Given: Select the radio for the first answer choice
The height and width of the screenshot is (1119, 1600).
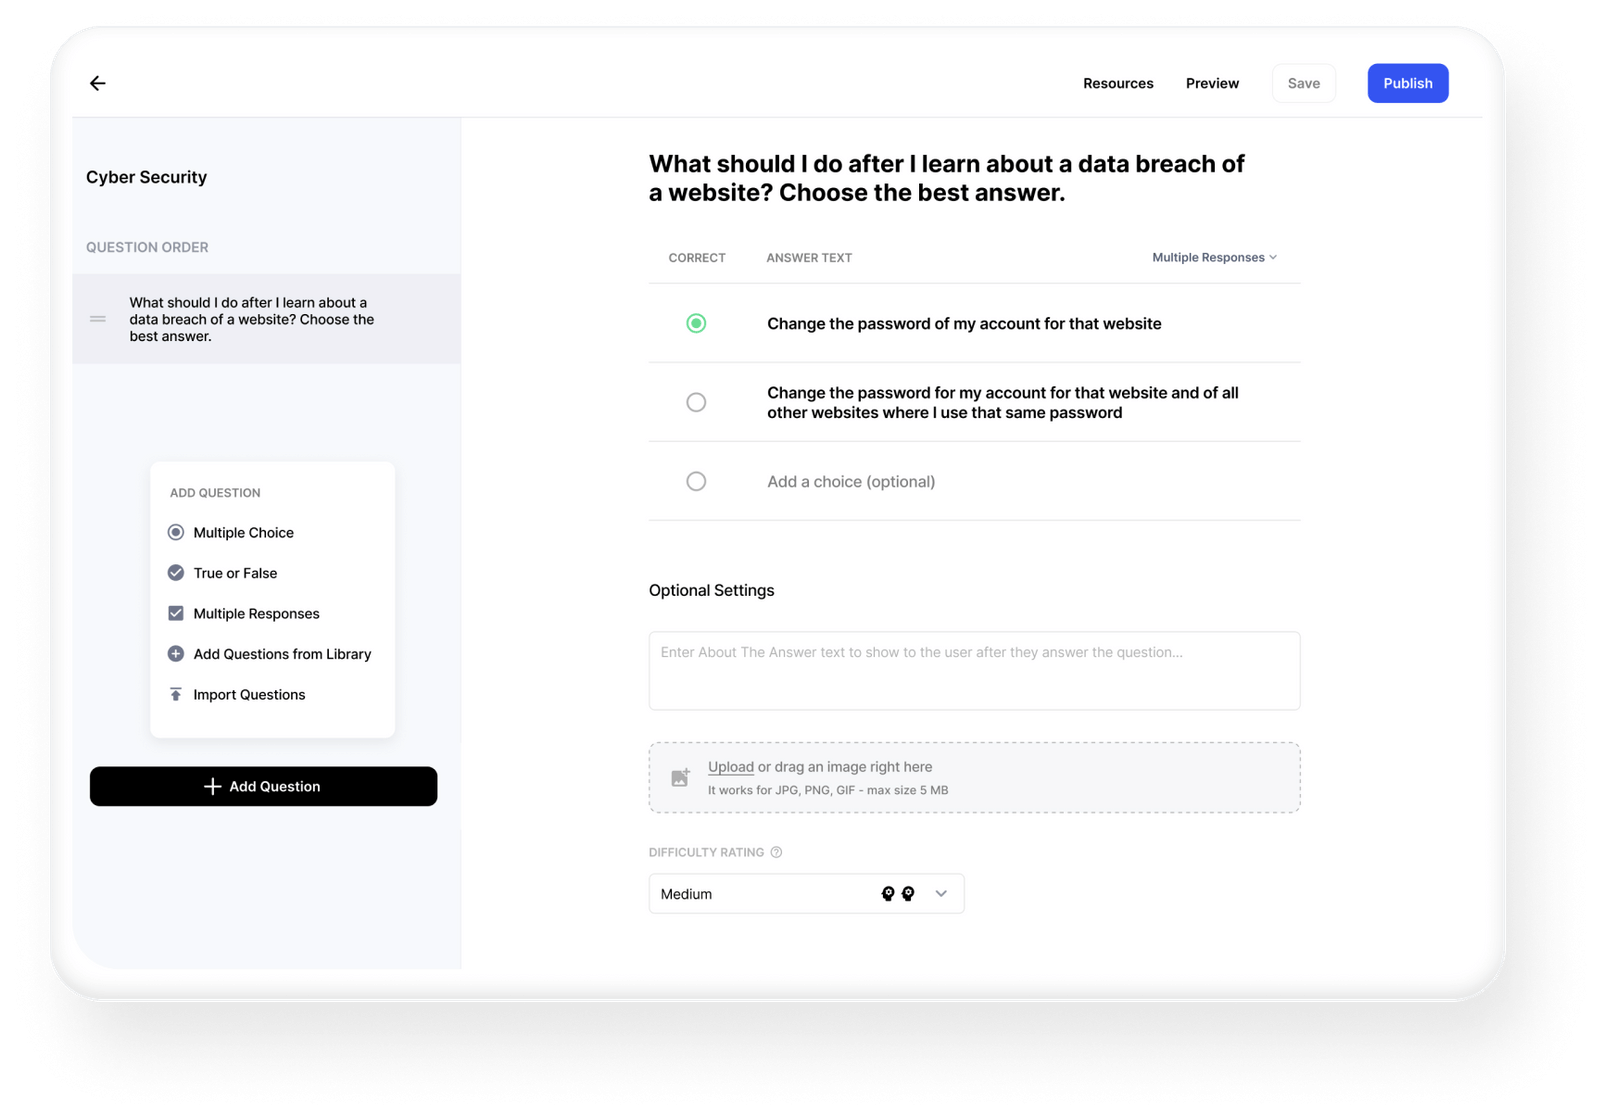Looking at the screenshot, I should (696, 323).
